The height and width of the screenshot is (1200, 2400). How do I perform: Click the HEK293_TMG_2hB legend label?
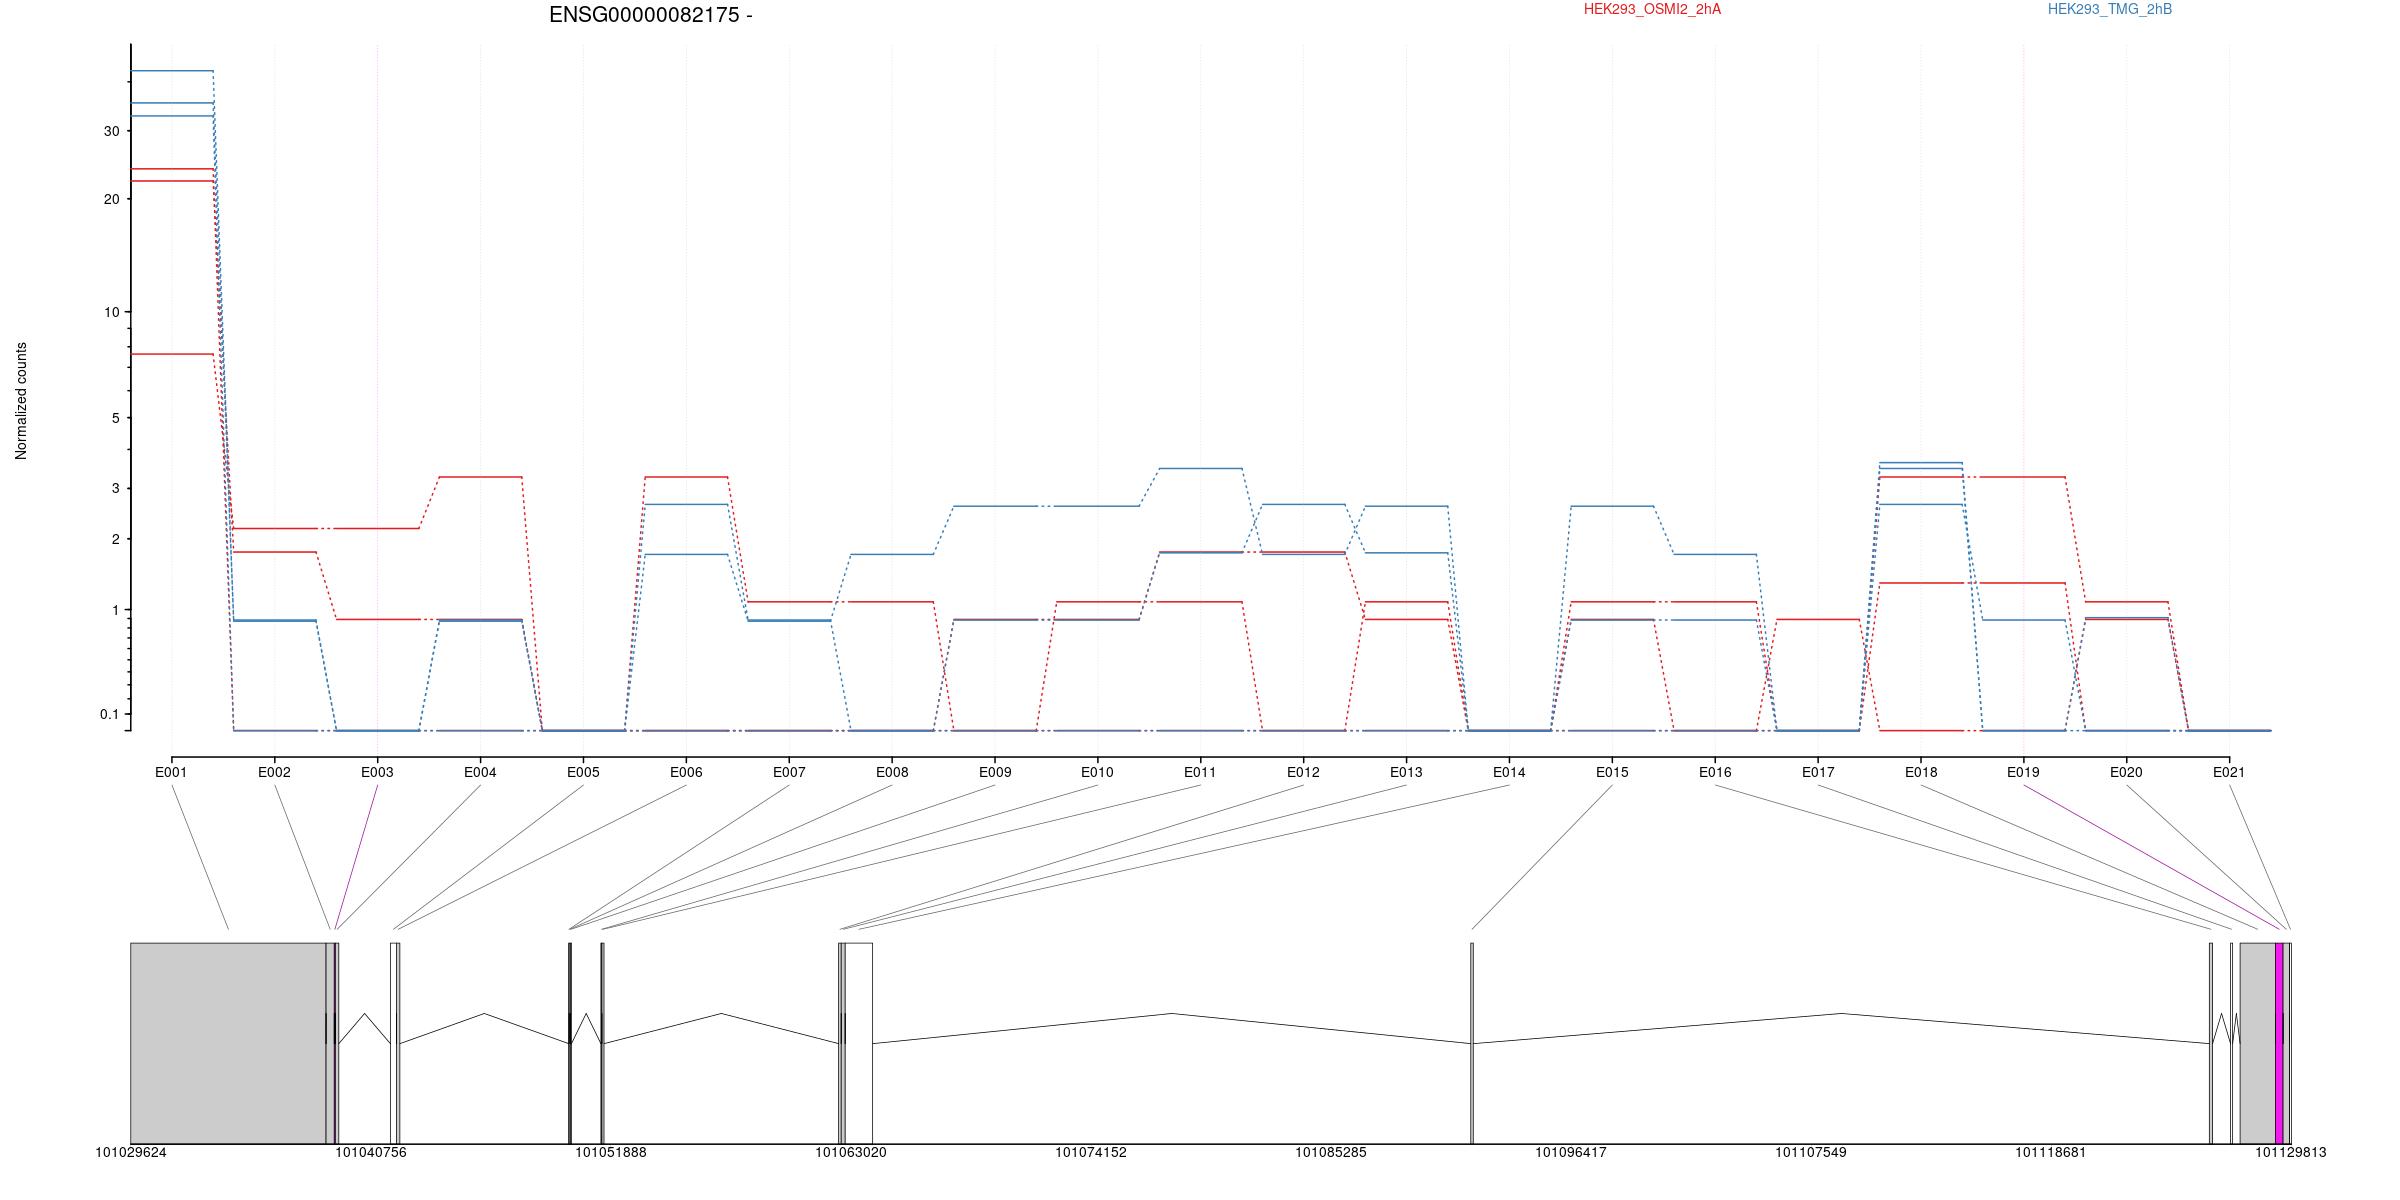tap(2110, 9)
